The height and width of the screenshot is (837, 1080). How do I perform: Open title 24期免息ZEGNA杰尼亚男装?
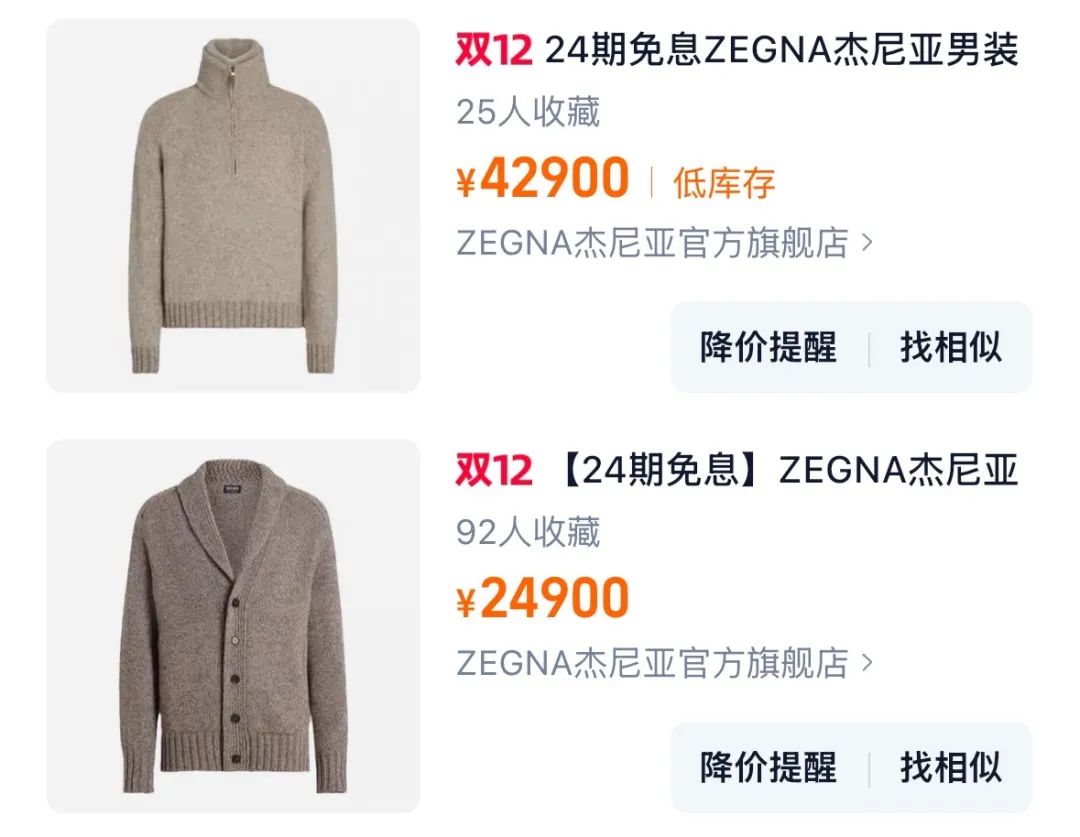782,50
